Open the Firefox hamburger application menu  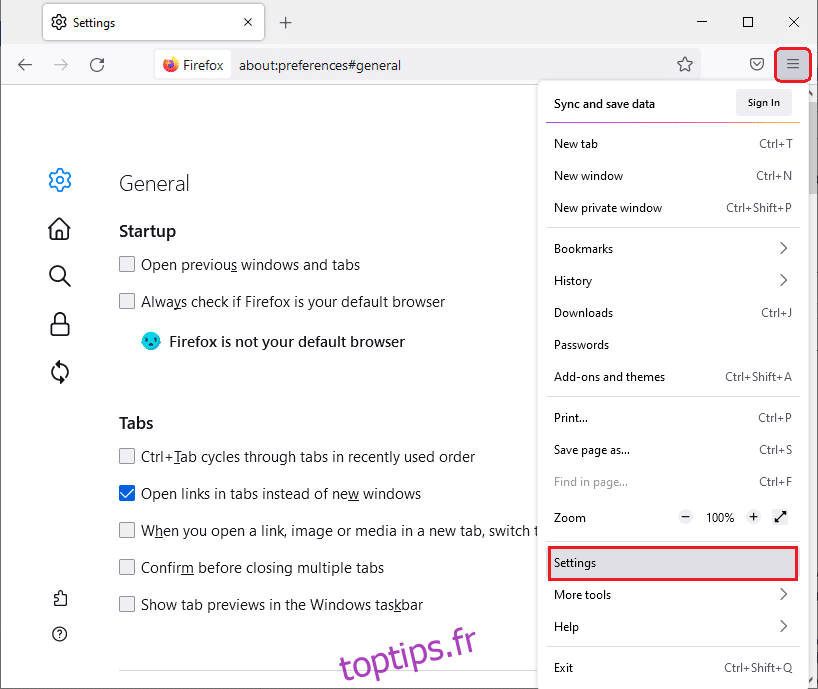(792, 64)
